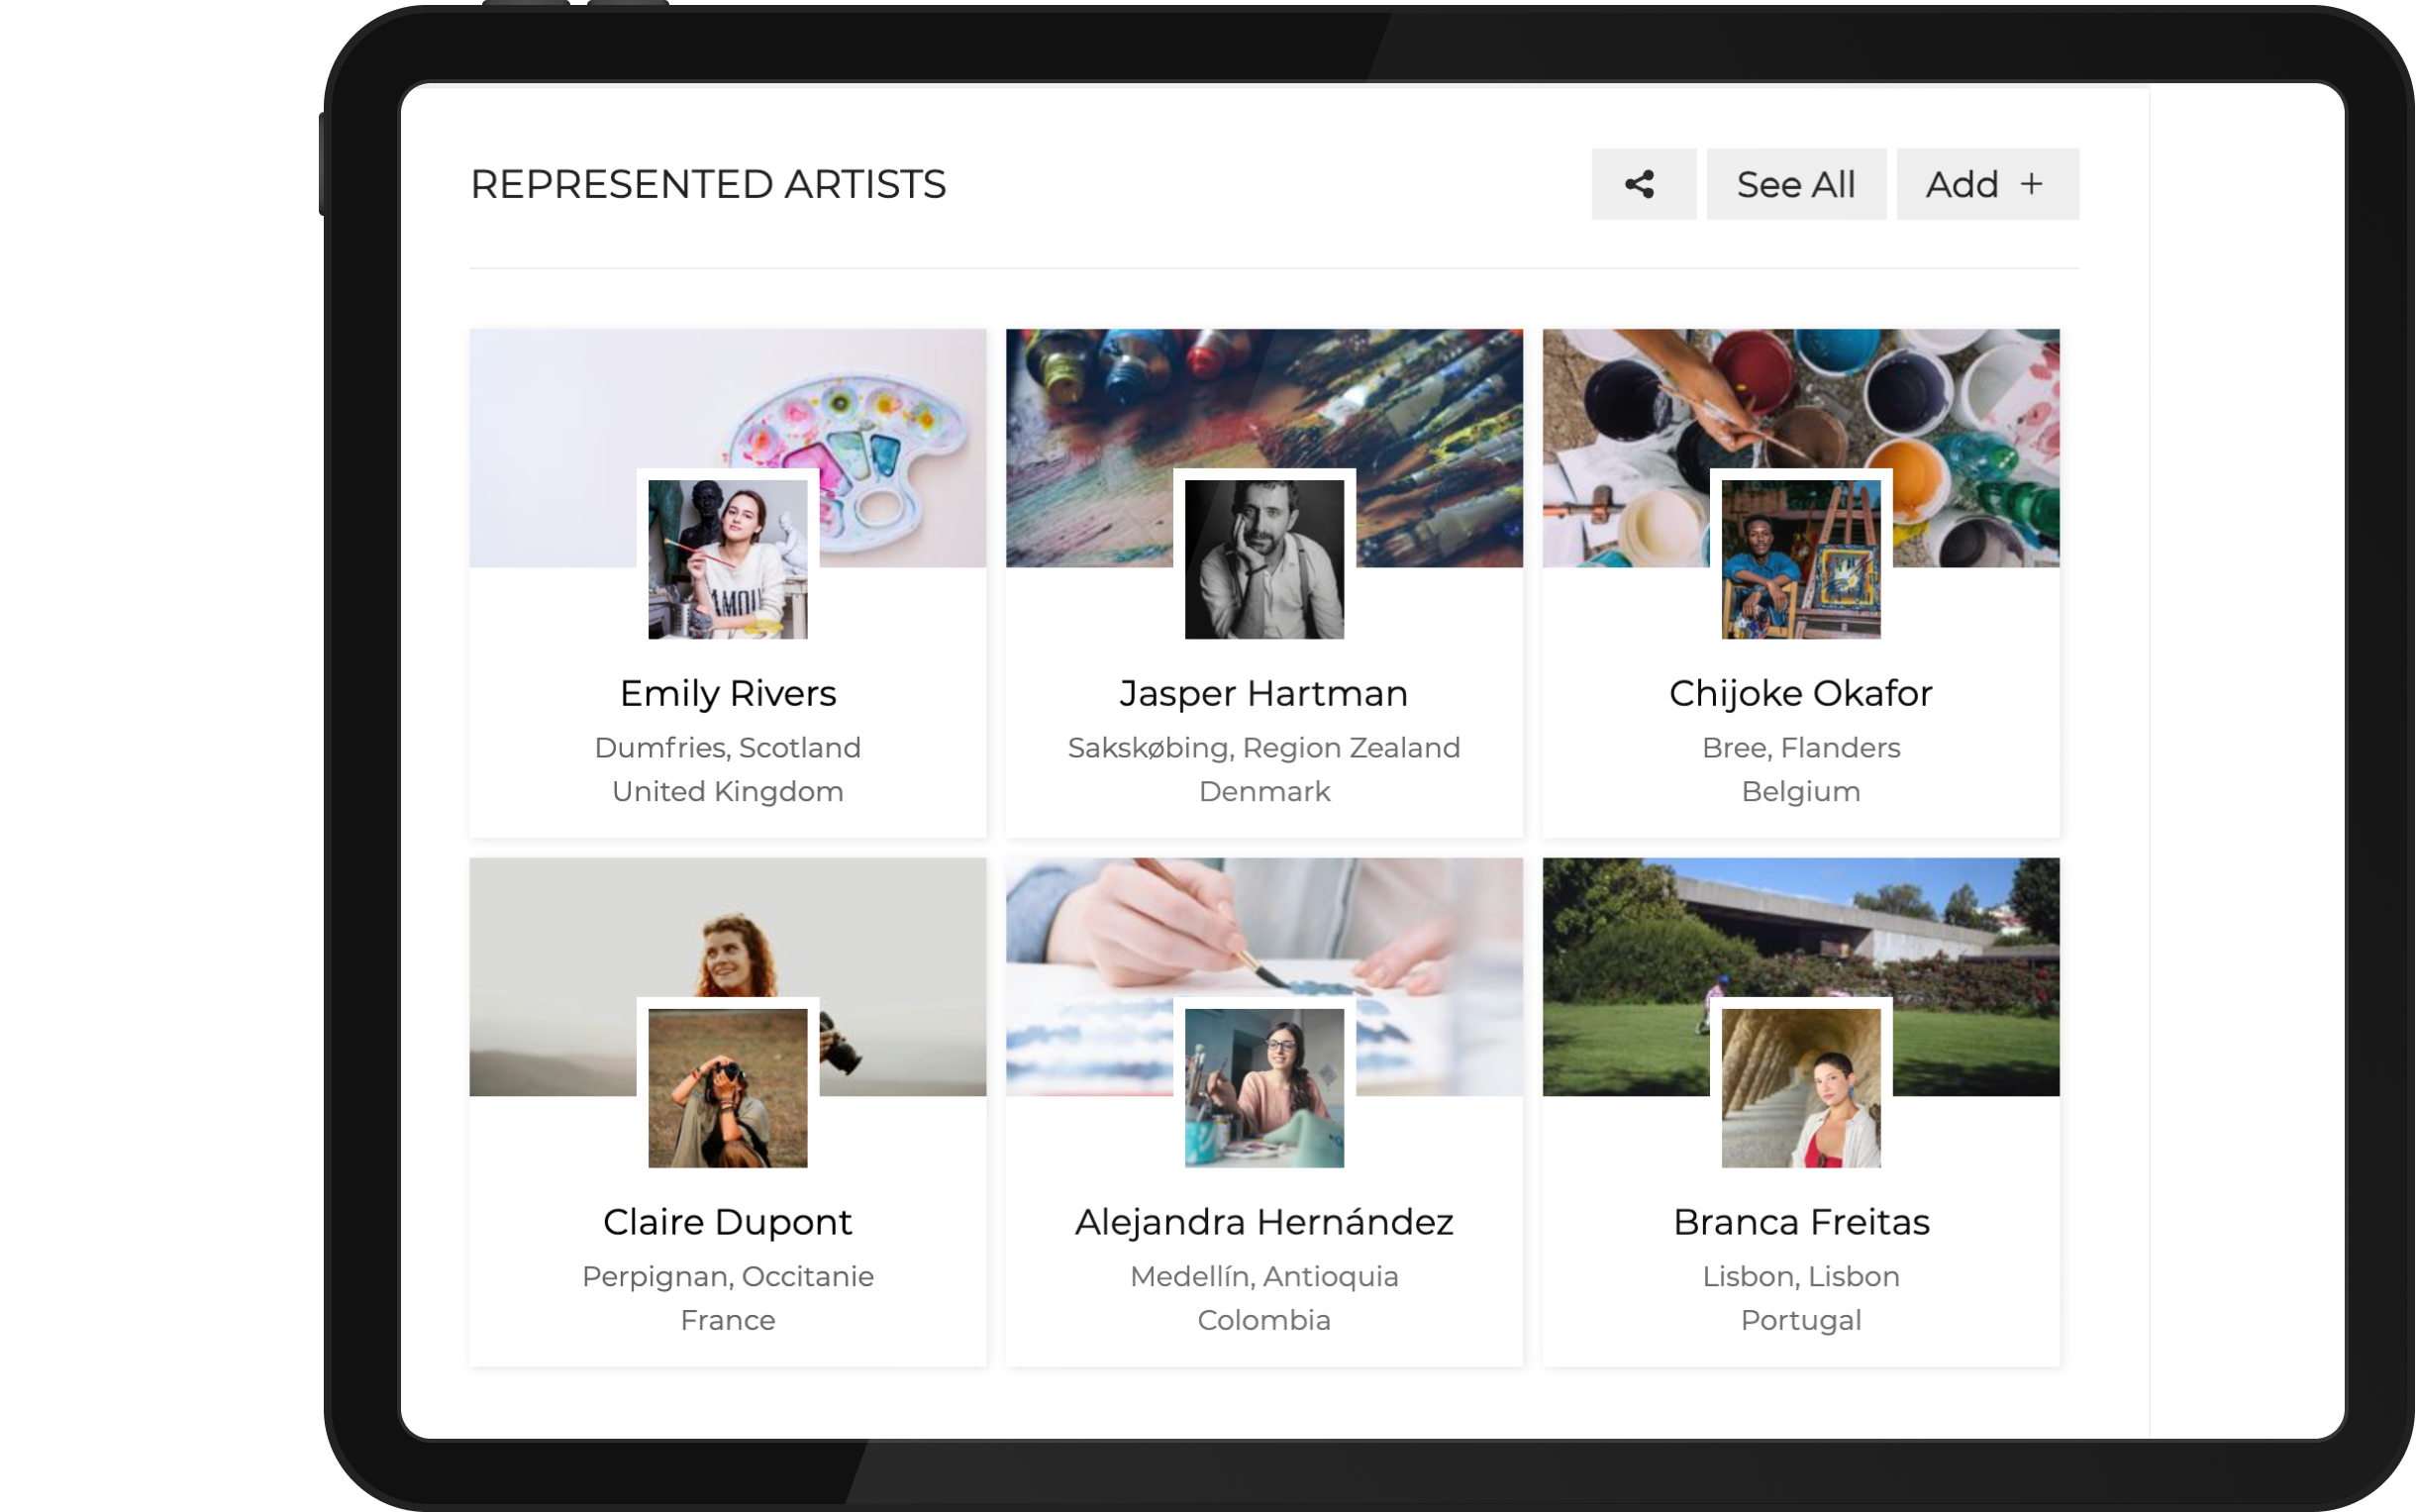Click the "Medellín, Antioquia" location text

pyautogui.click(x=1264, y=1277)
